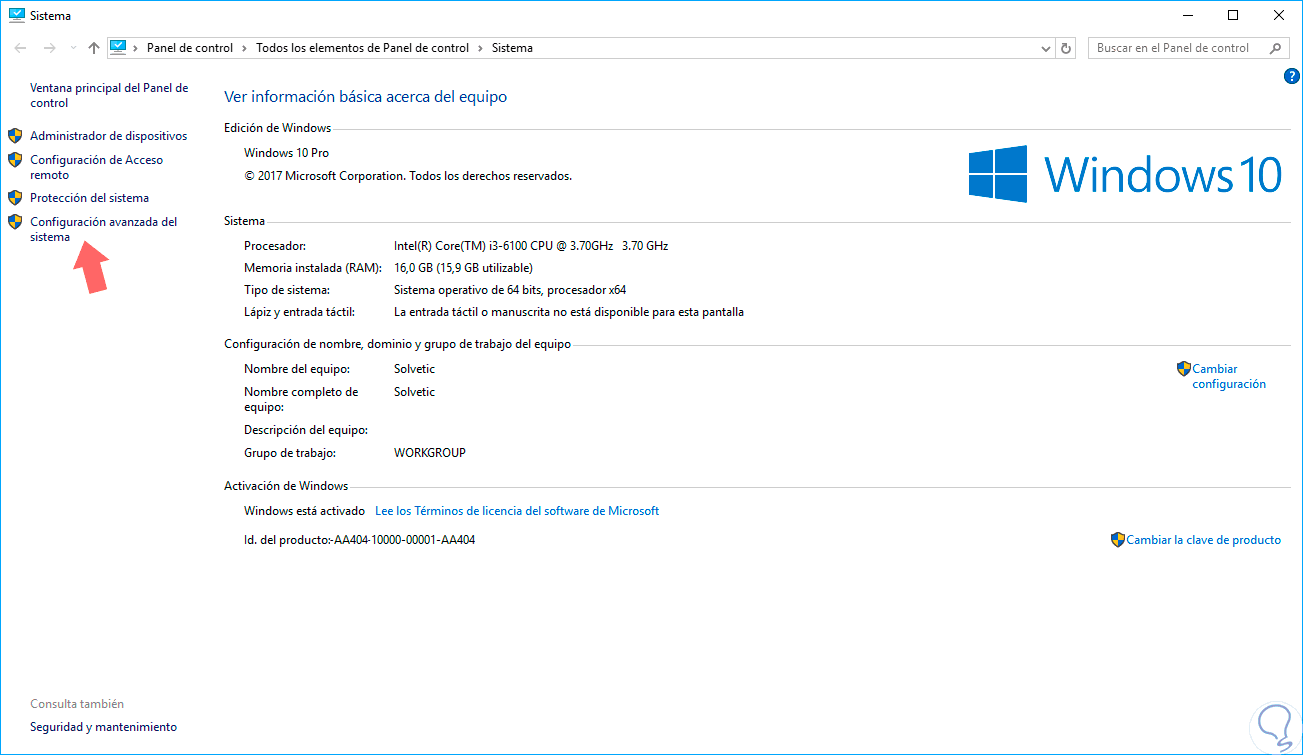
Task: Expand the address bar history dropdown
Action: click(1046, 48)
